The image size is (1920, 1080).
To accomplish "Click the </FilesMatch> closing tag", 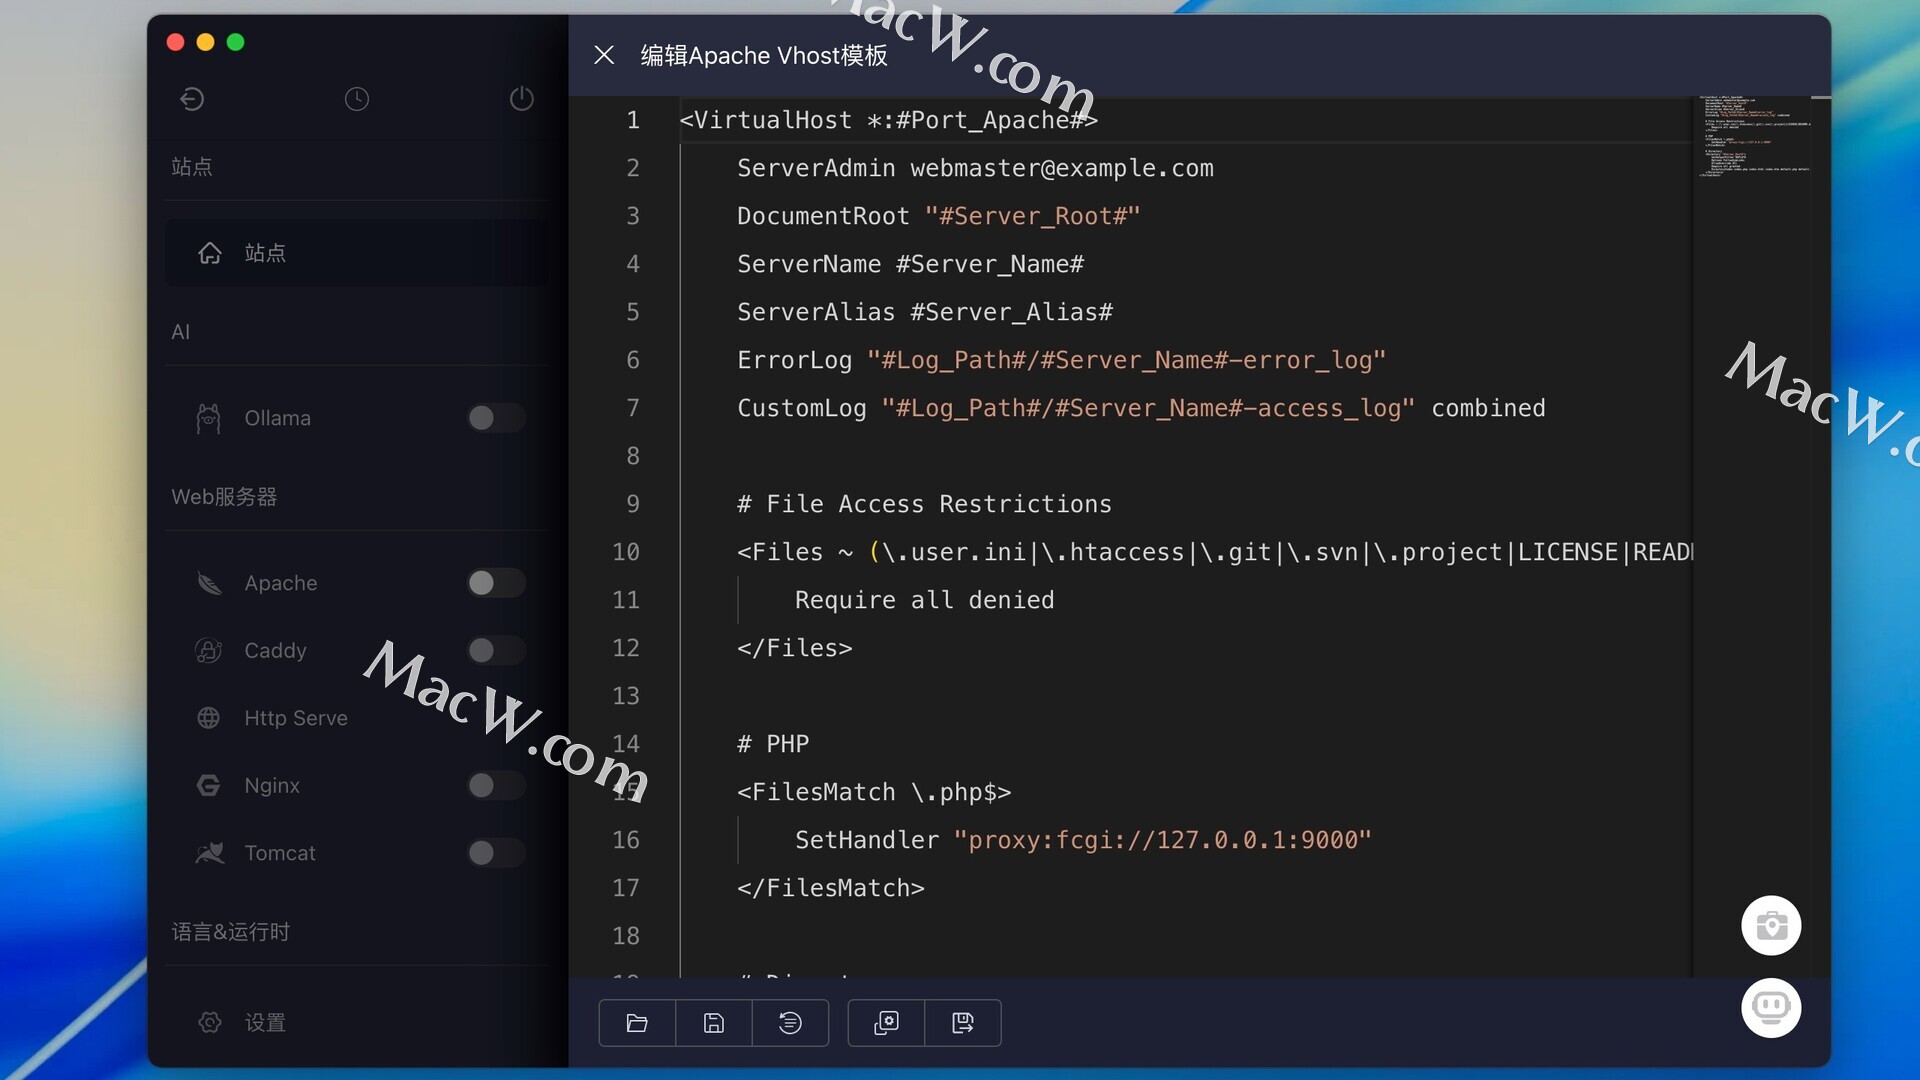I will (831, 888).
